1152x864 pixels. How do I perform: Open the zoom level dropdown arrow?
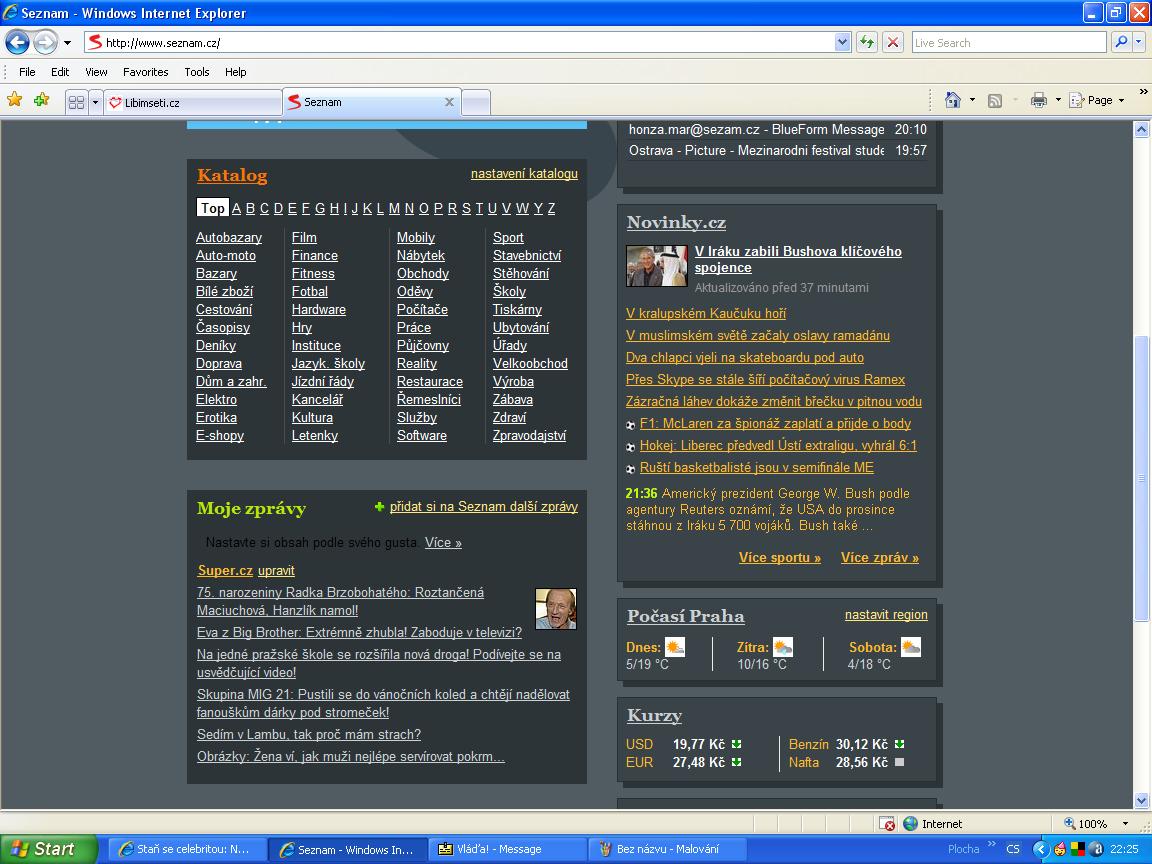(x=1125, y=824)
